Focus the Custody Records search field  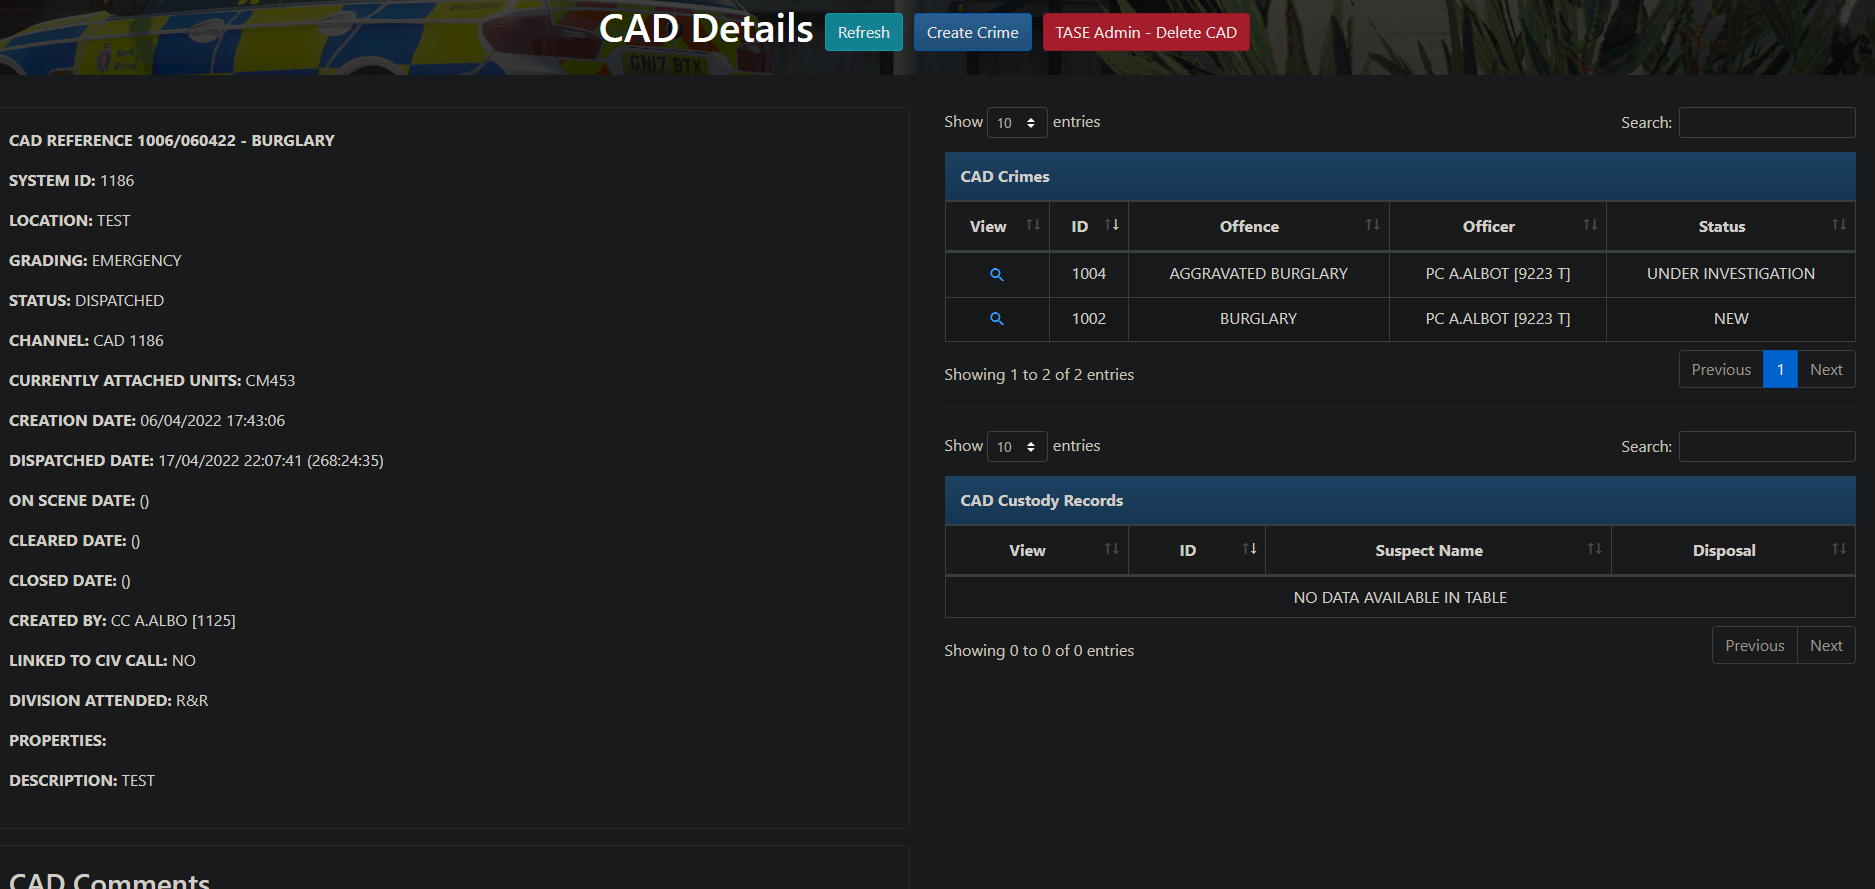tap(1766, 447)
